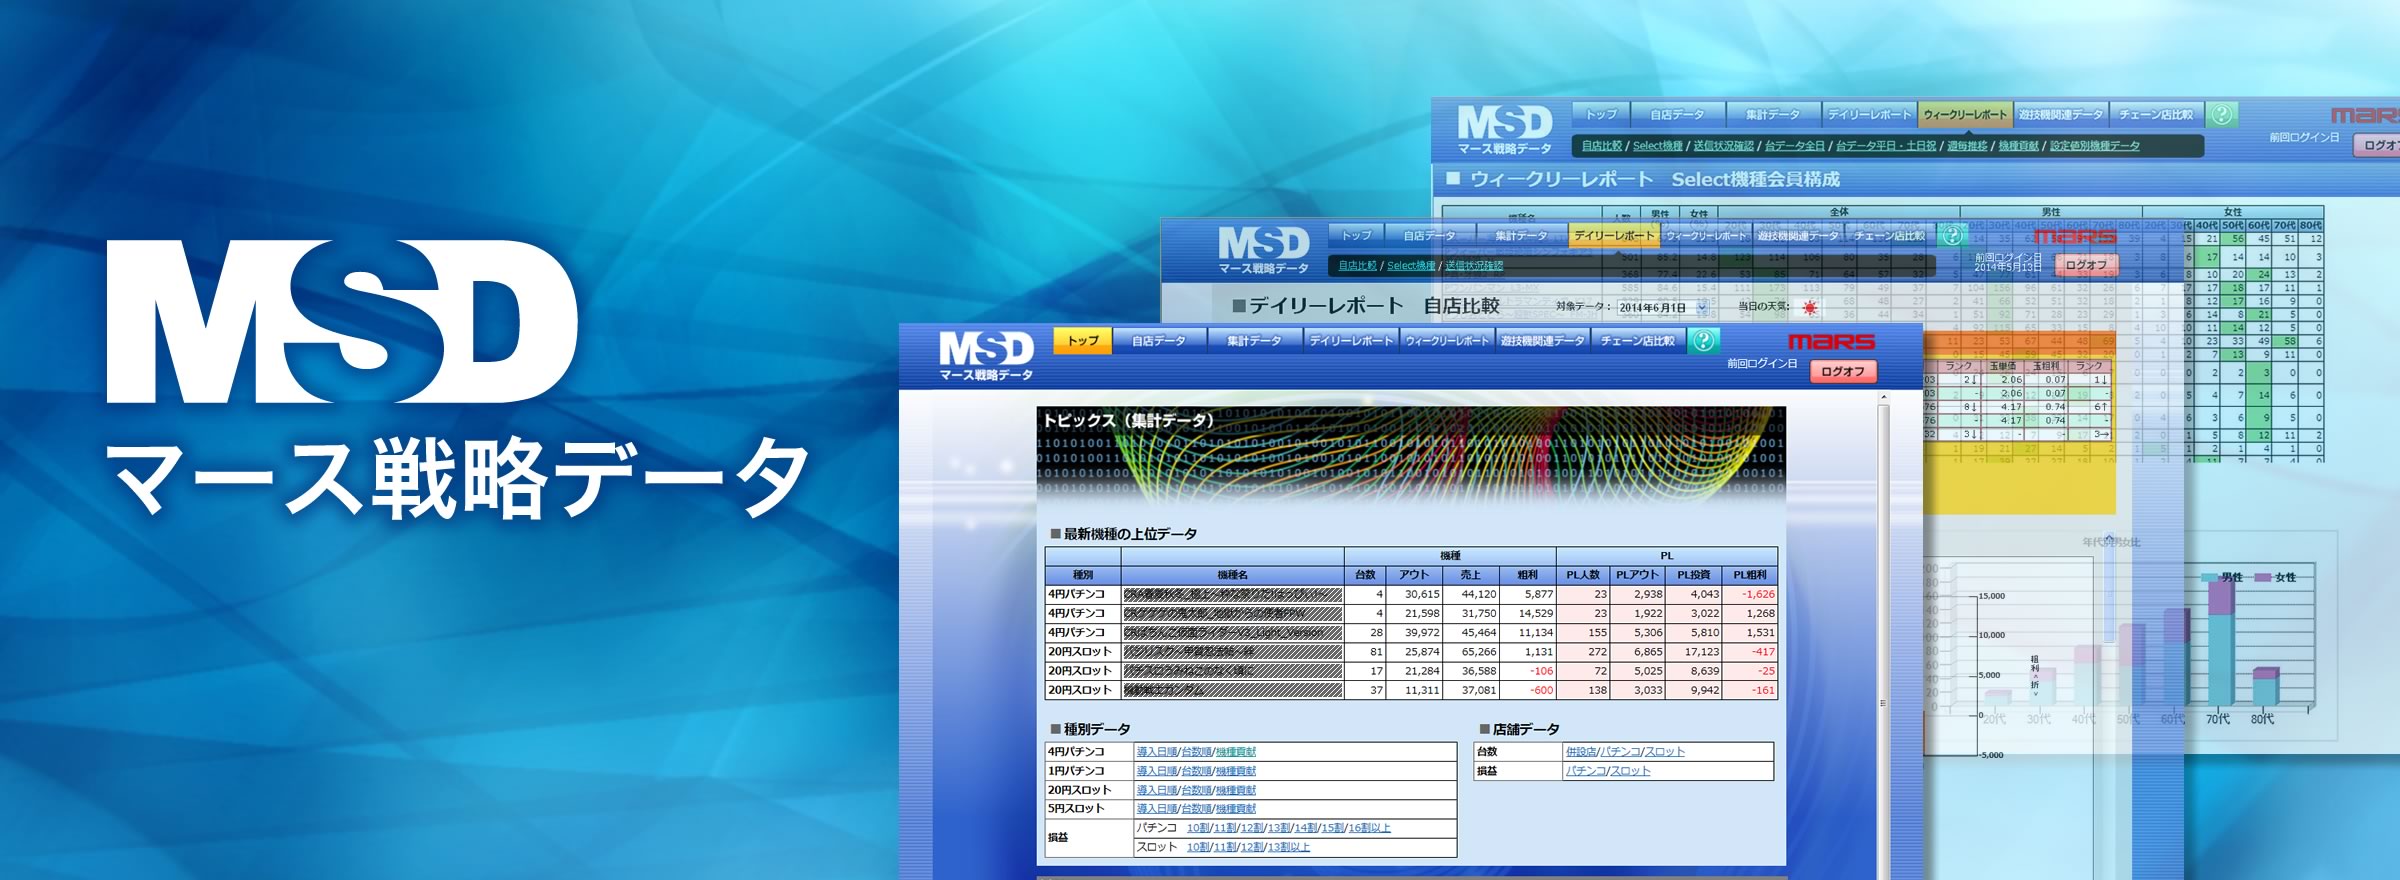Open 自店比較 link in Daily Report submenu
Screen dimensions: 2400x880
1357,266
